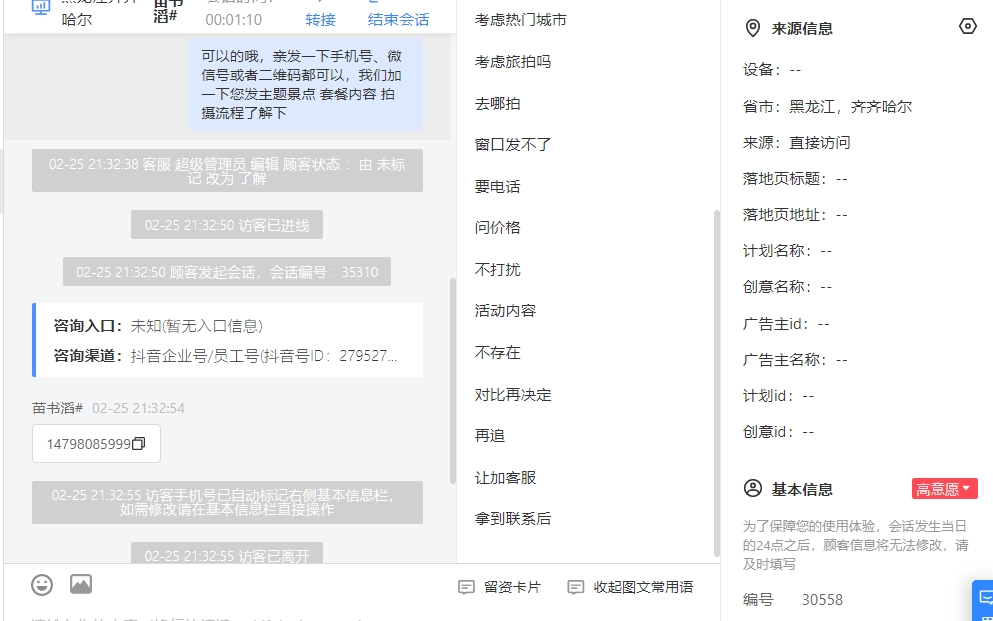Choose the 不存在 quick phrase
This screenshot has height=621, width=993.
click(498, 353)
